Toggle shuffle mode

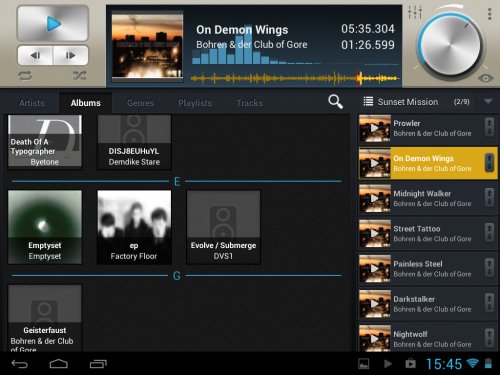80,76
